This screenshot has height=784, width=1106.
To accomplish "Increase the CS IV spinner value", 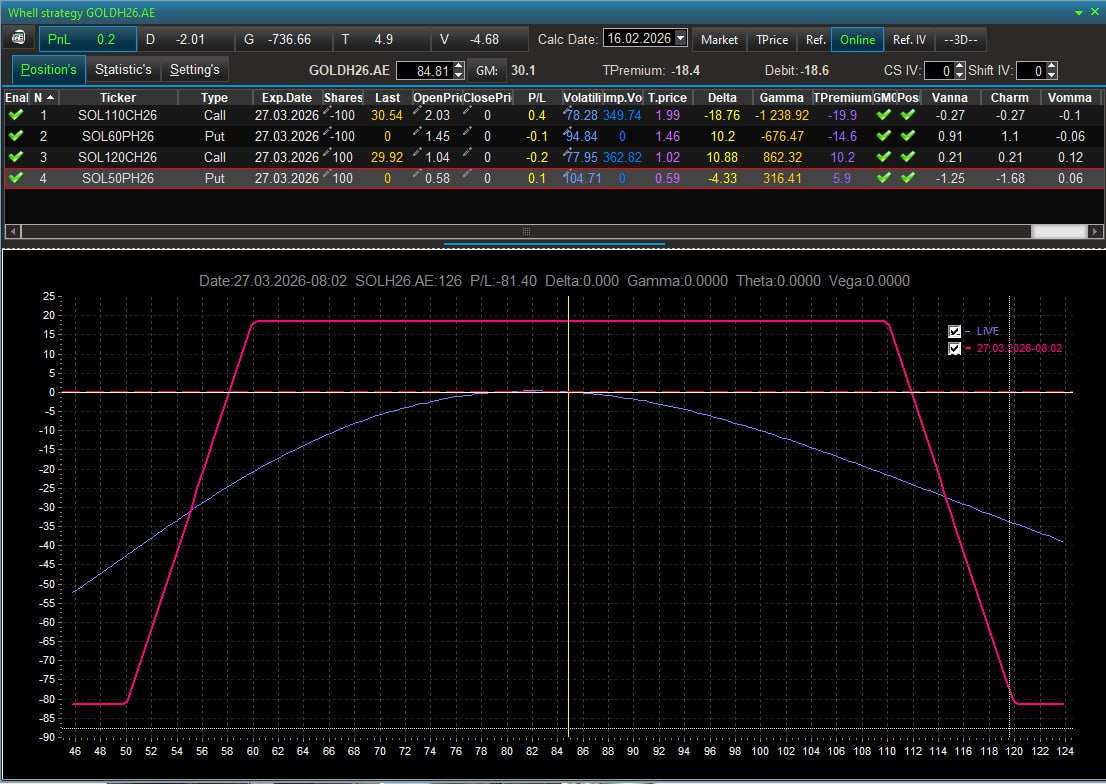I will click(959, 66).
